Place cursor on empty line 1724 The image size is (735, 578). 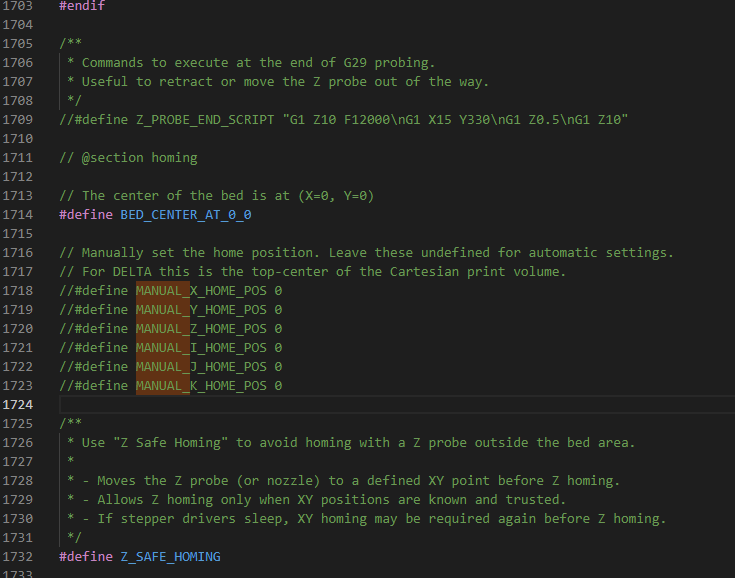pos(397,405)
